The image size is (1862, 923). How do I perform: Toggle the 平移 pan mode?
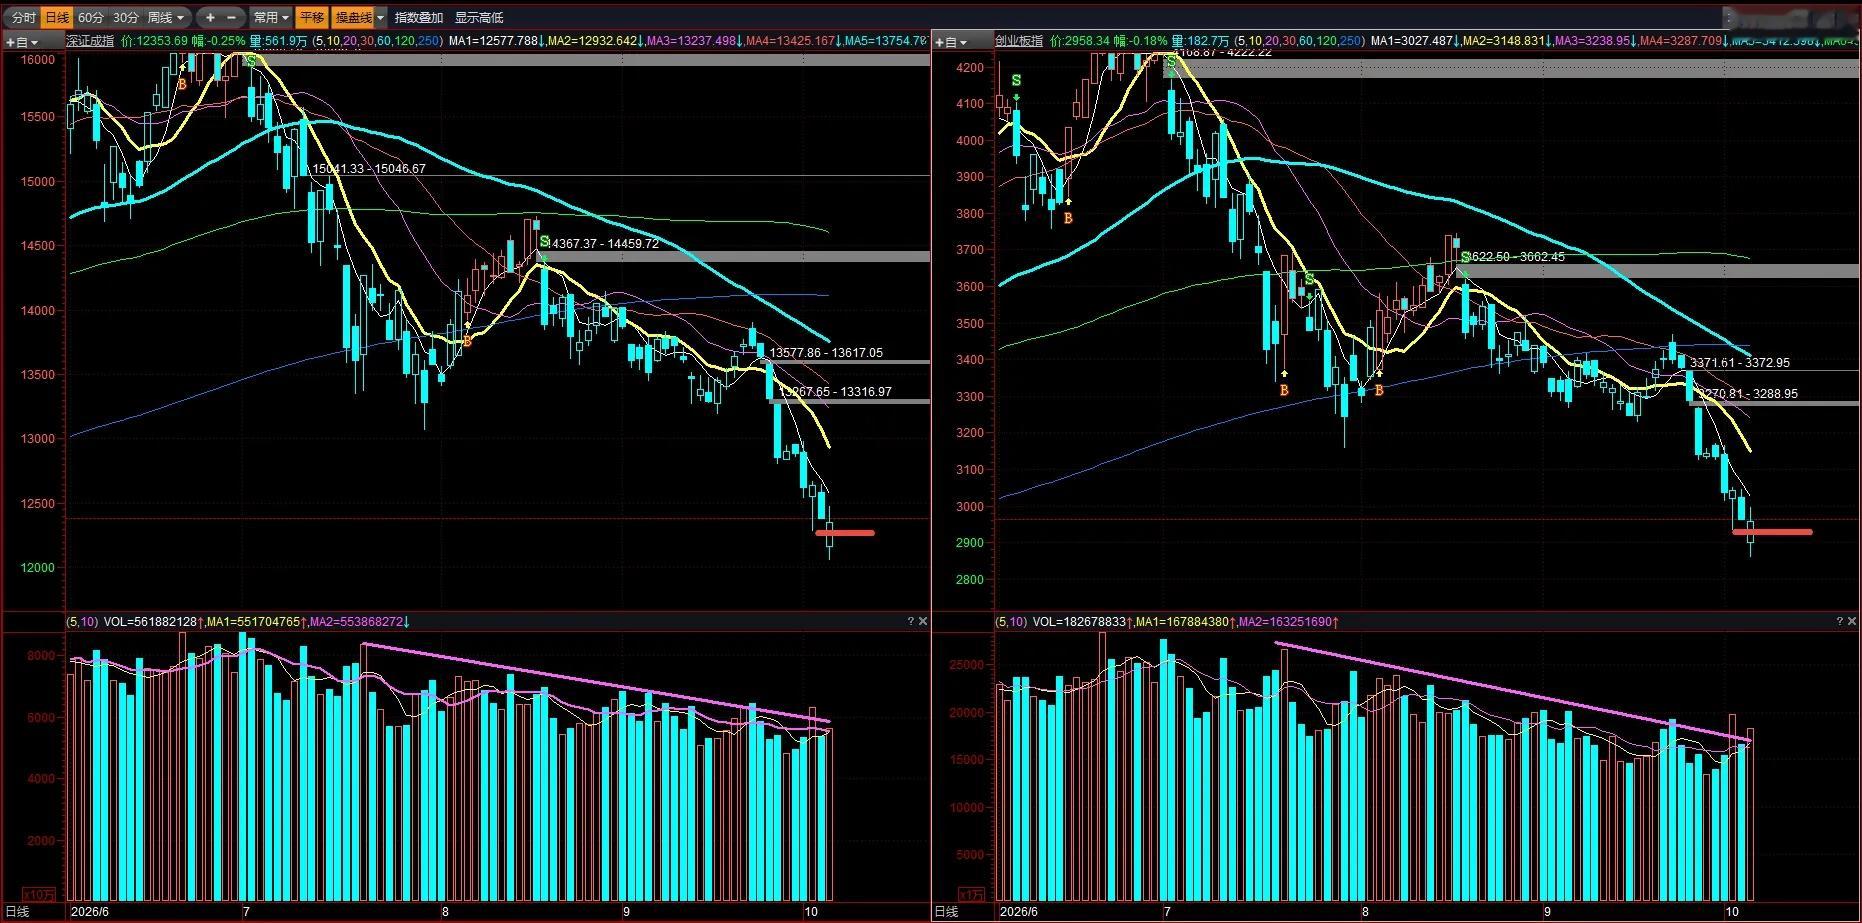click(x=311, y=17)
